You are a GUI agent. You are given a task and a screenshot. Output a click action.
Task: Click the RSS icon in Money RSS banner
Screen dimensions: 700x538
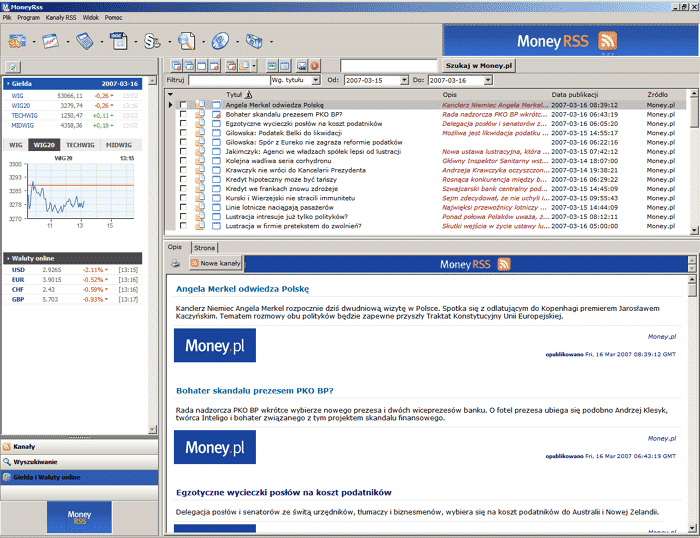coord(608,41)
